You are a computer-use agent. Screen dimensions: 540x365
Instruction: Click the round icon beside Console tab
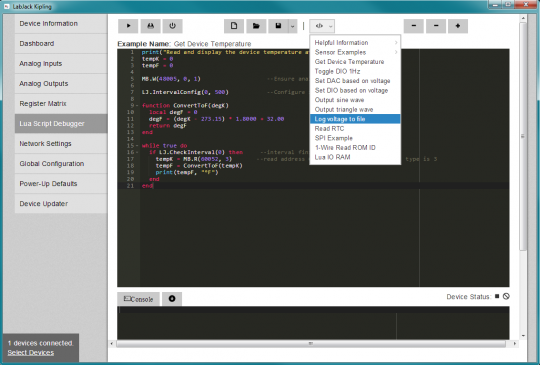click(172, 299)
